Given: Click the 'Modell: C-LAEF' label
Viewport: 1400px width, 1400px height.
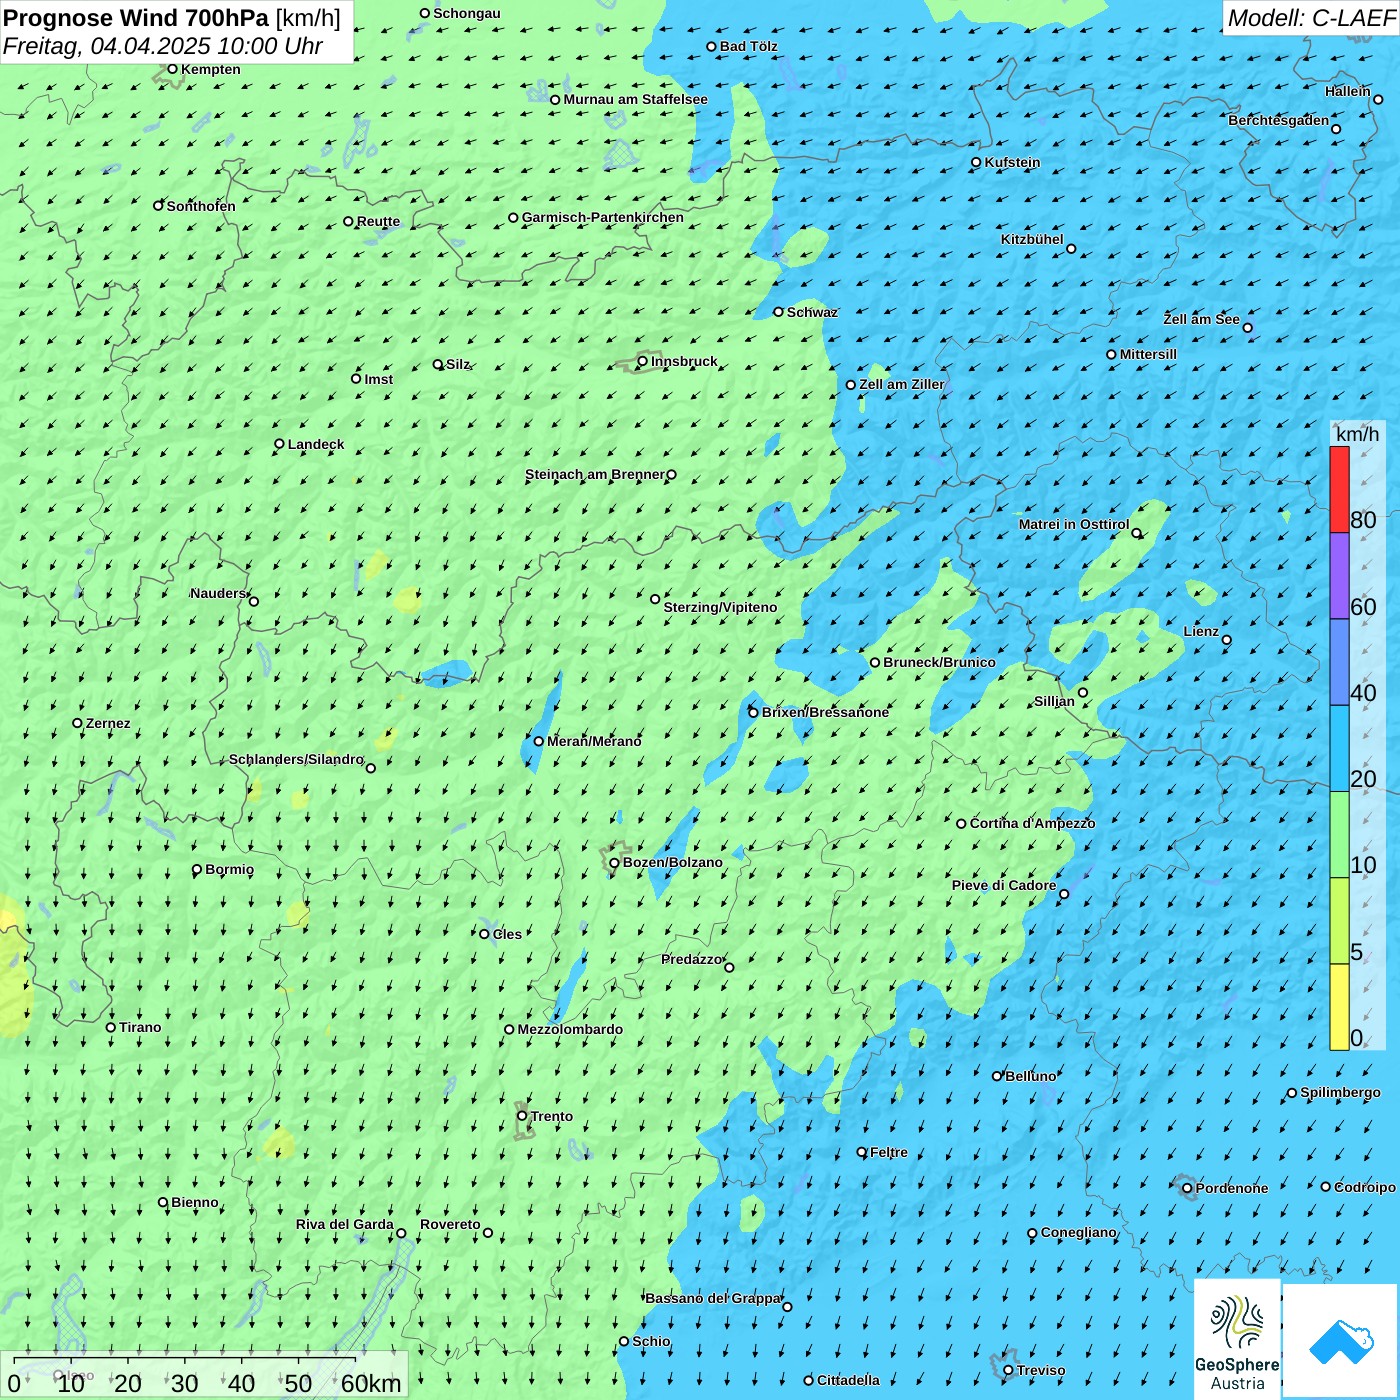Looking at the screenshot, I should click(x=1311, y=18).
